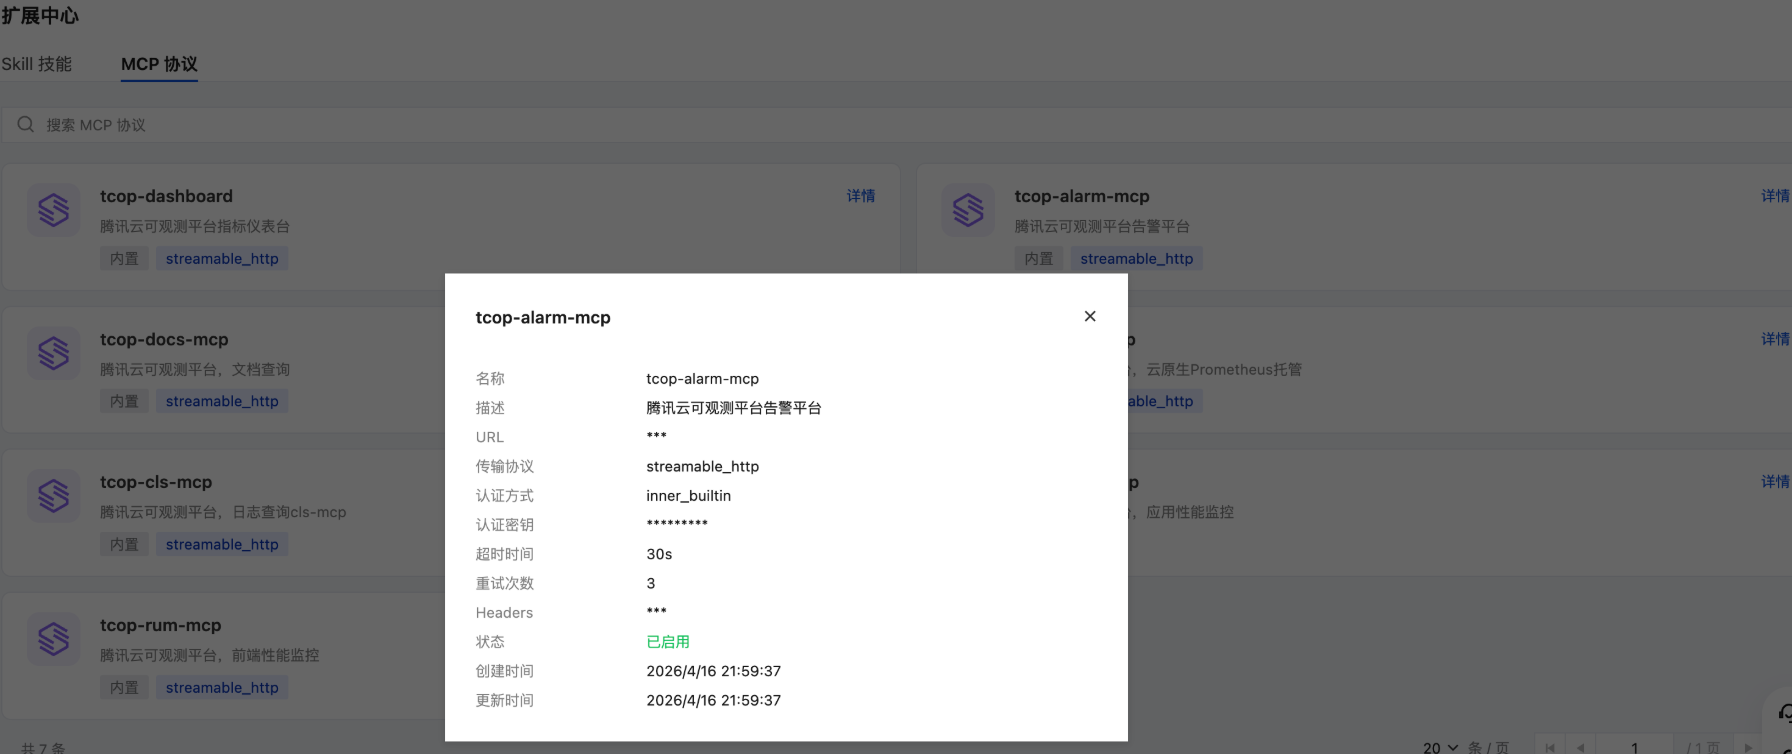Image resolution: width=1792 pixels, height=754 pixels.
Task: Click the tcop-cls-mcp card icon
Action: (x=54, y=496)
